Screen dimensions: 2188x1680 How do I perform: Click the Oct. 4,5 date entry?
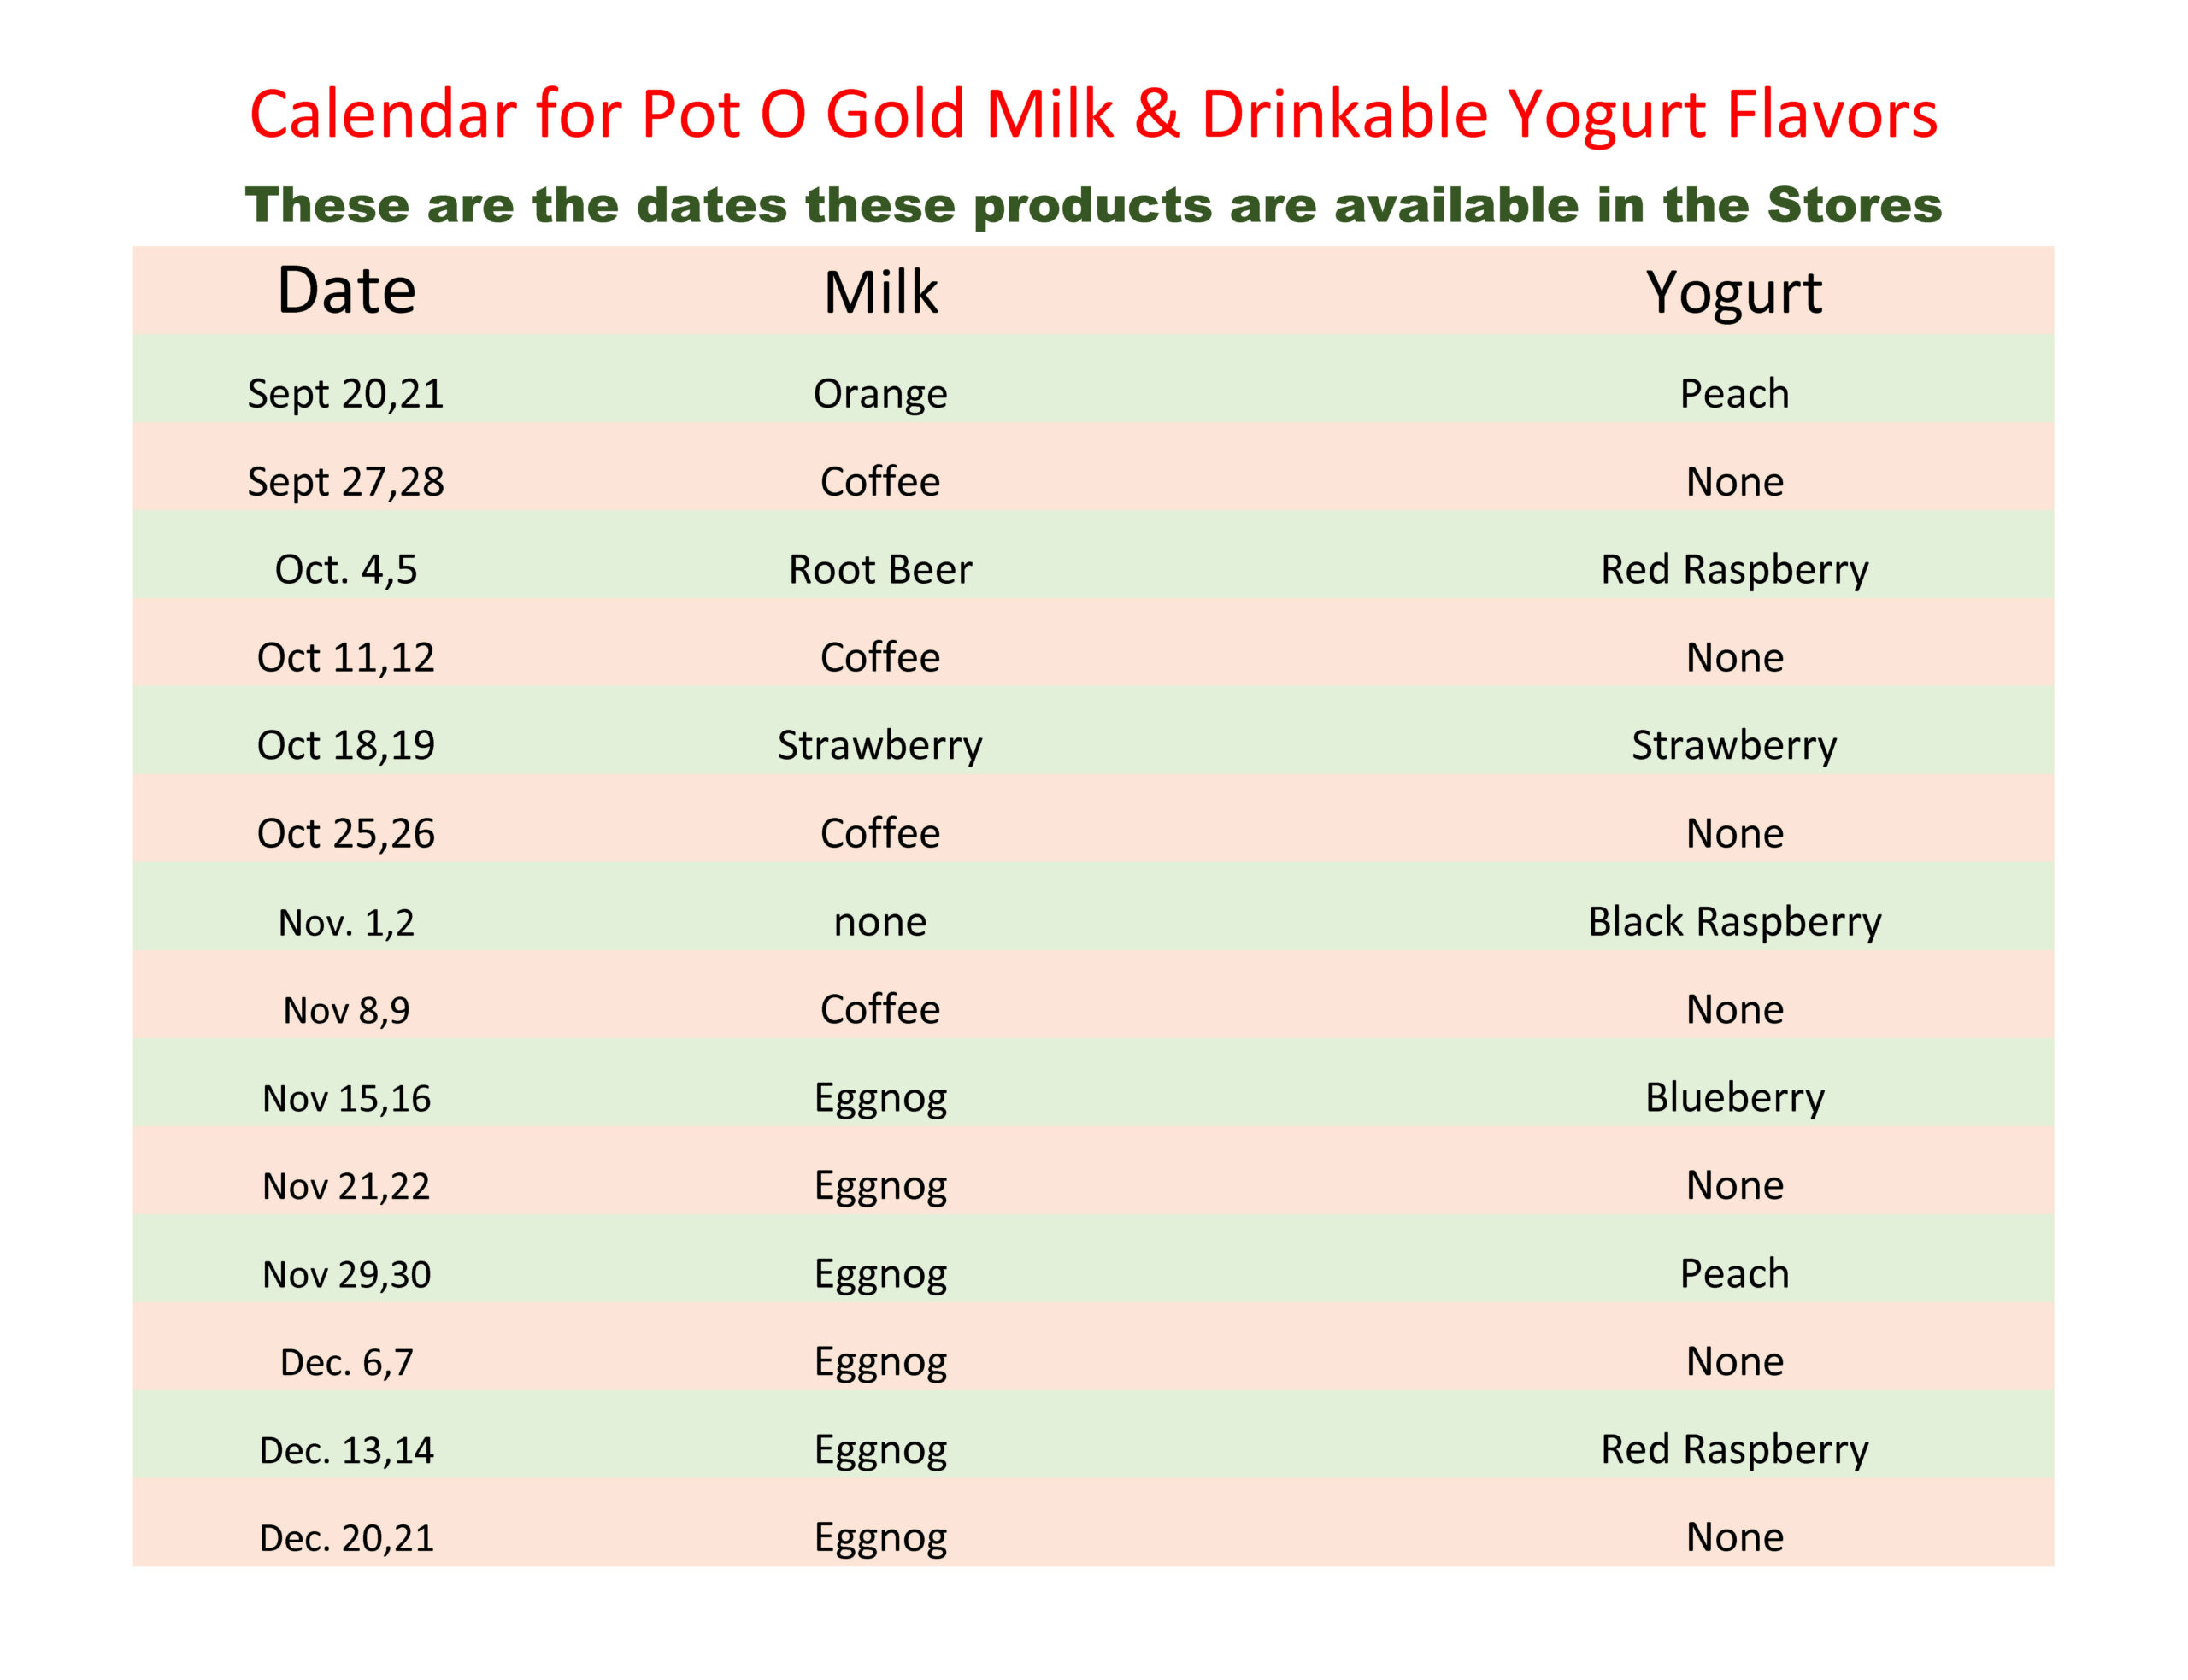click(x=346, y=569)
